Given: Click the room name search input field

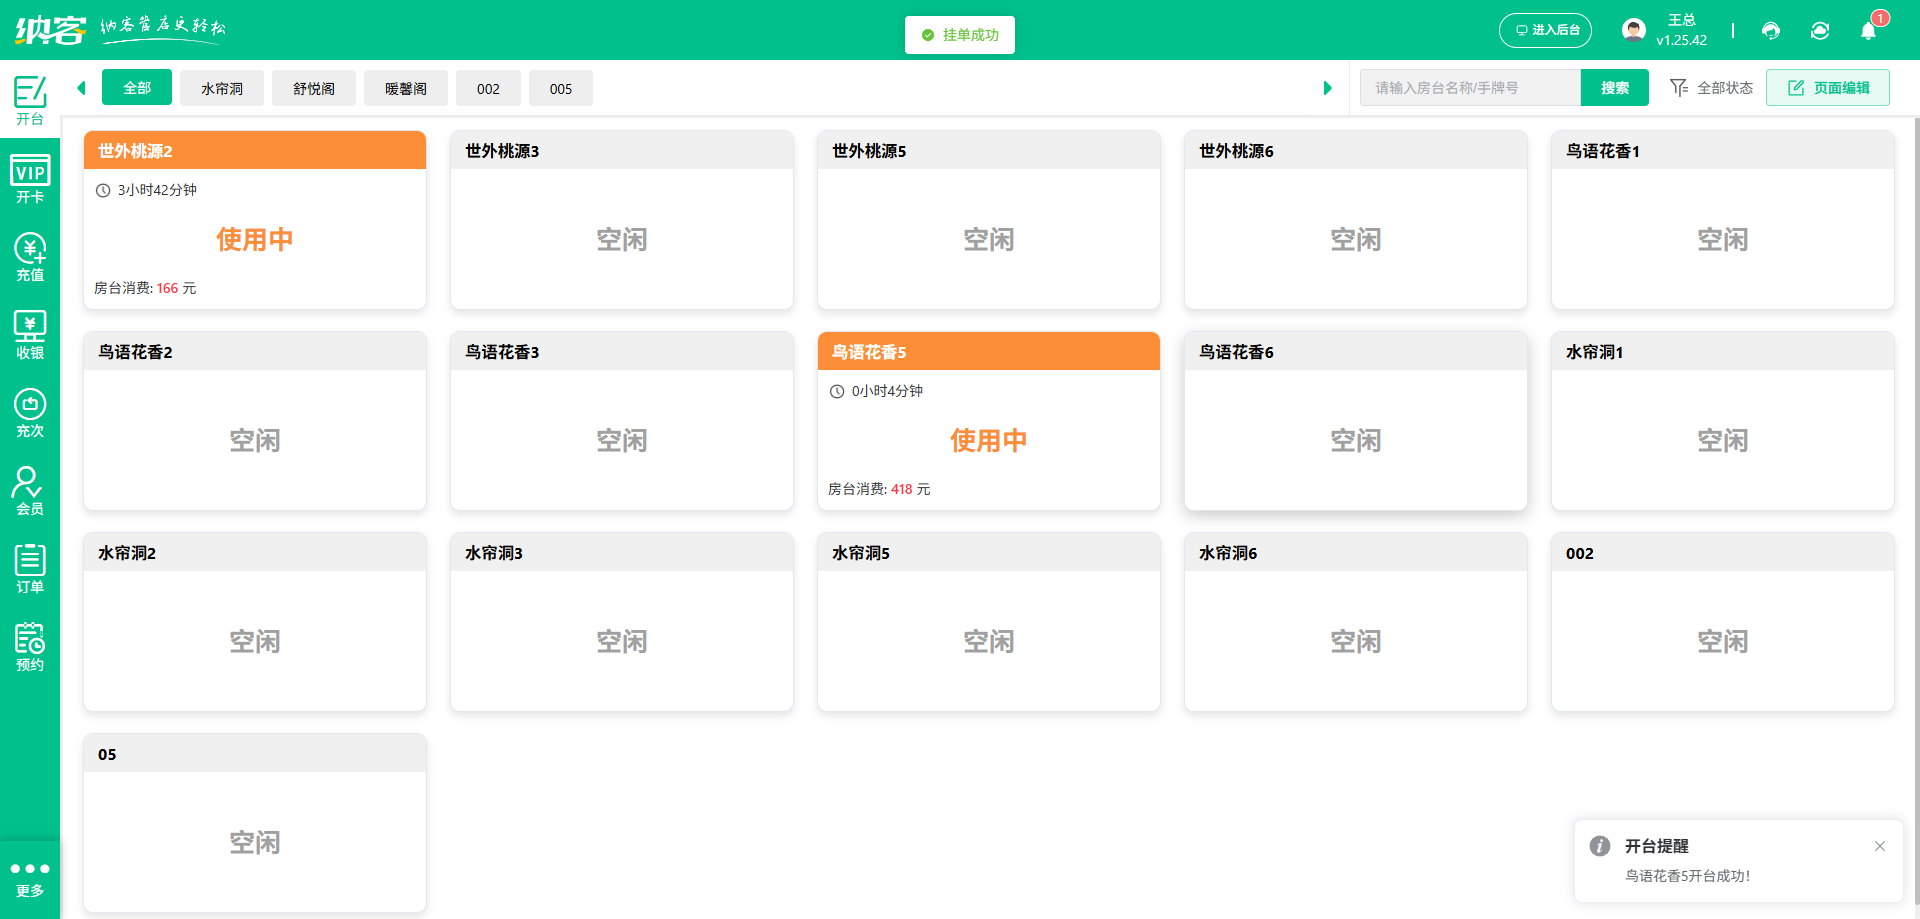Looking at the screenshot, I should click(x=1470, y=87).
